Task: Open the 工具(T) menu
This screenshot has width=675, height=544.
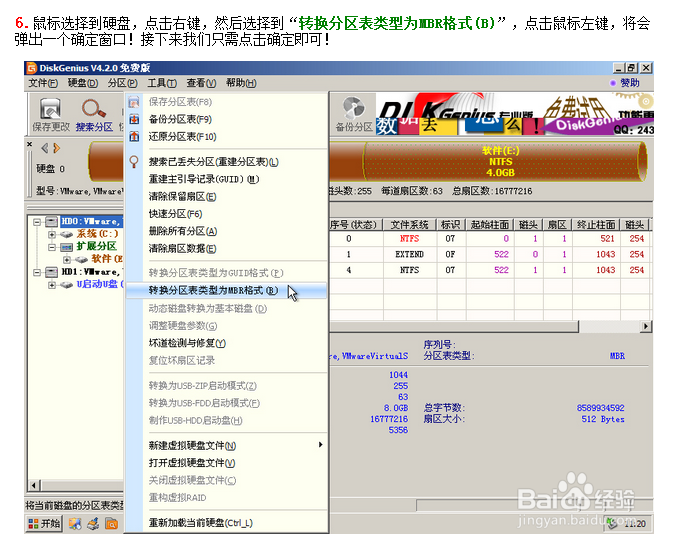Action: coord(162,83)
